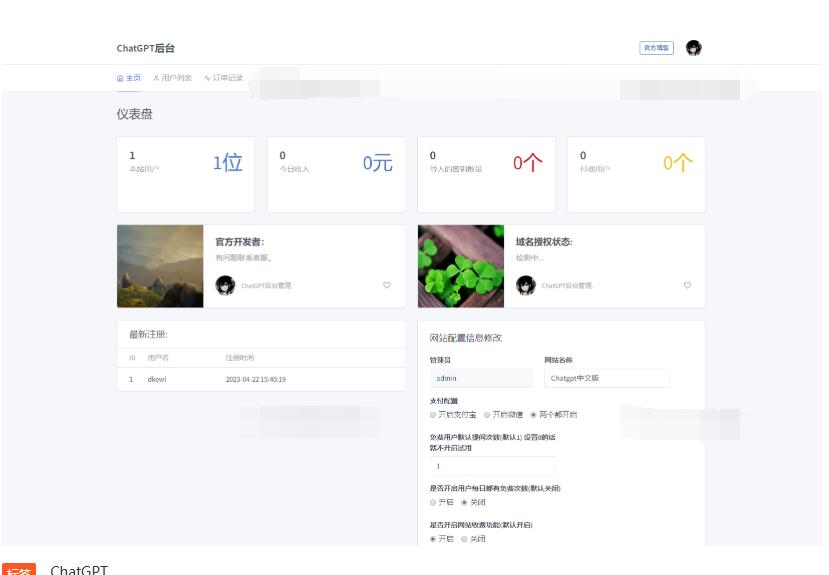Select the 开启微信 radio option
Screen dimensions: 829x575
(487, 415)
